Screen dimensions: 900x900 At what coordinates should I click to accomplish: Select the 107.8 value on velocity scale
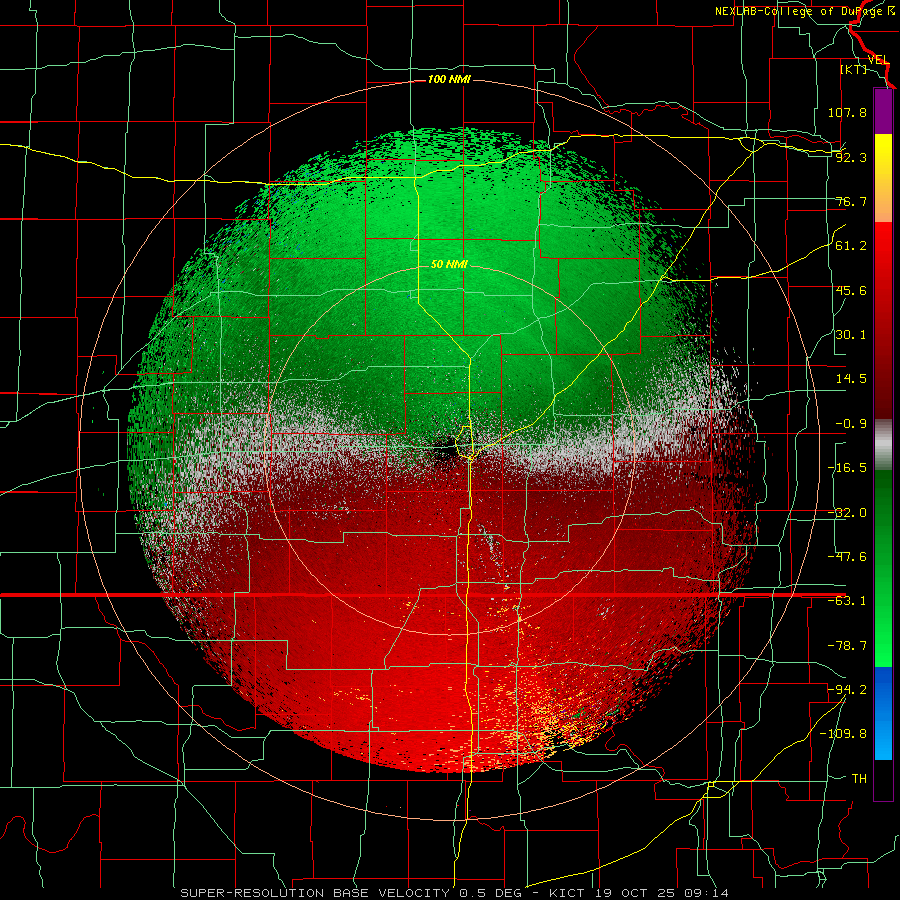pos(847,112)
